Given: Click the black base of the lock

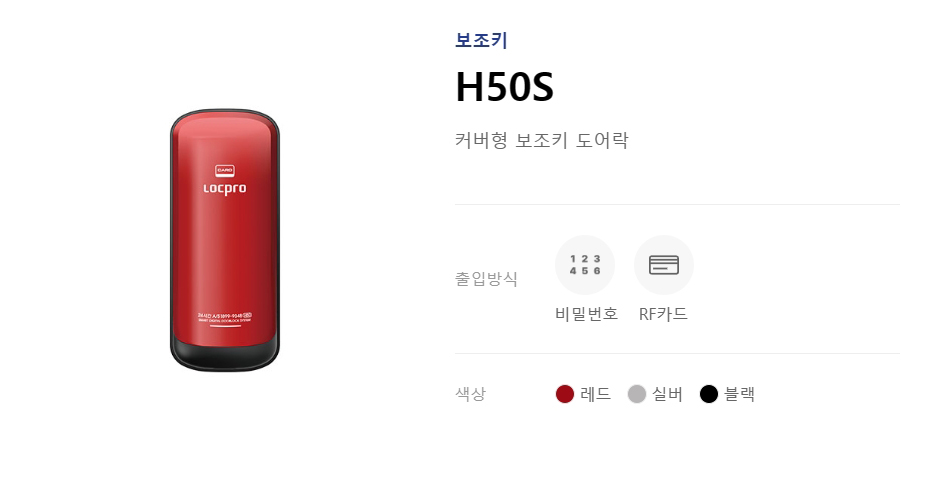Looking at the screenshot, I should 225,356.
